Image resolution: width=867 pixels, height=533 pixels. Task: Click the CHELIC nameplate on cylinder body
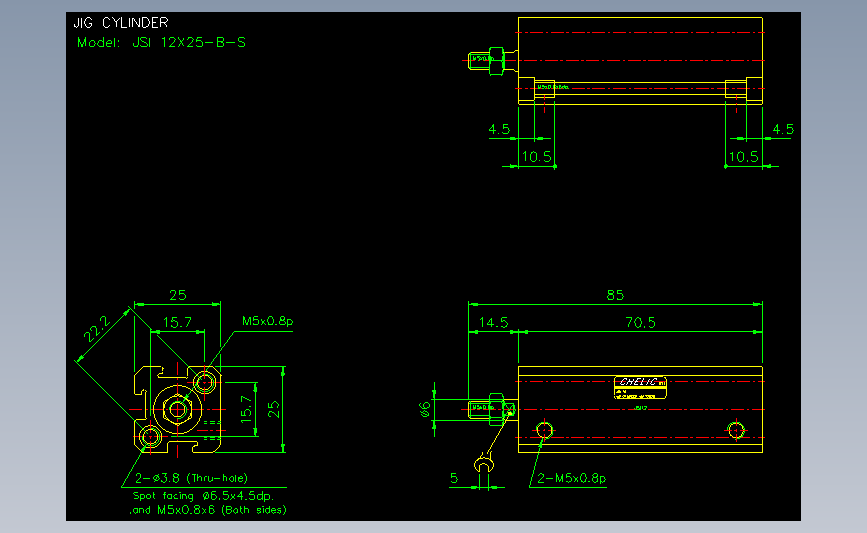[x=640, y=387]
